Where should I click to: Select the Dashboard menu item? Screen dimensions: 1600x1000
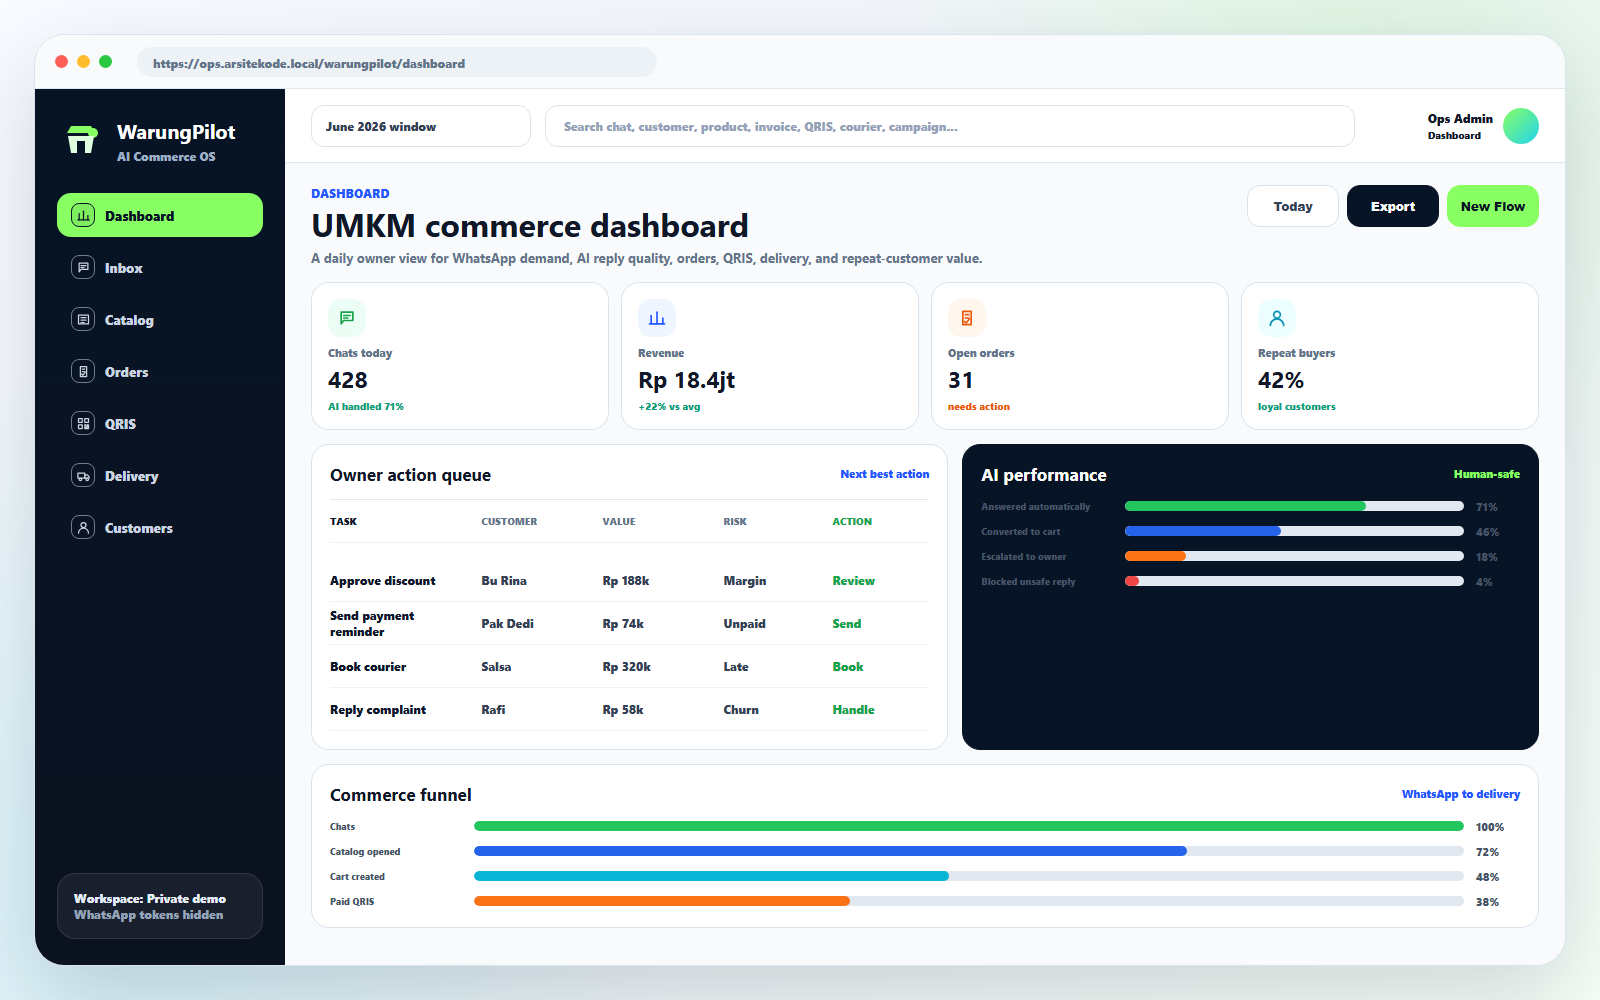click(x=160, y=215)
